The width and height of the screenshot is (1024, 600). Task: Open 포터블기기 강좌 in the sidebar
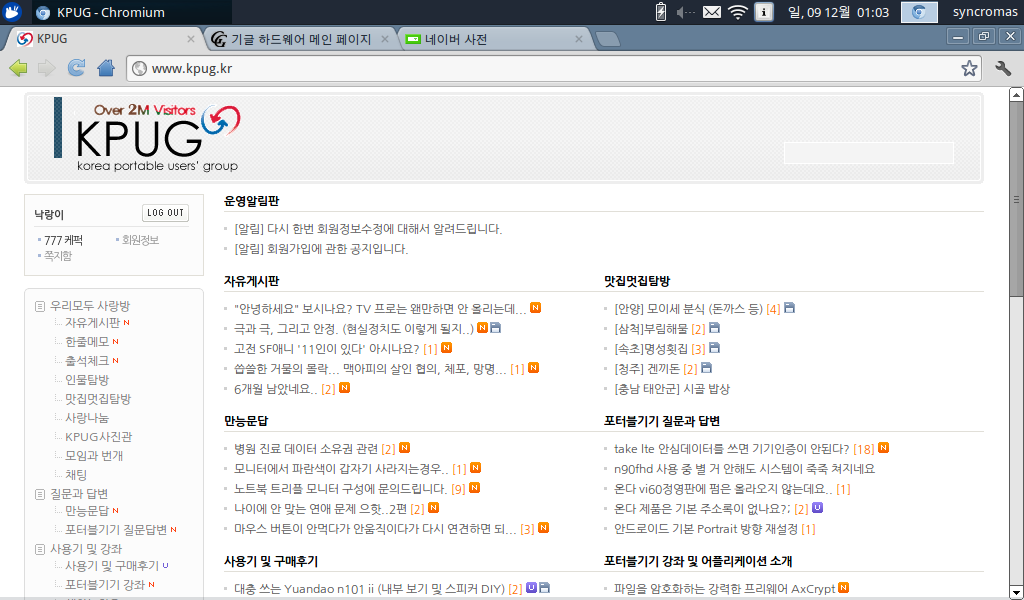[x=105, y=584]
